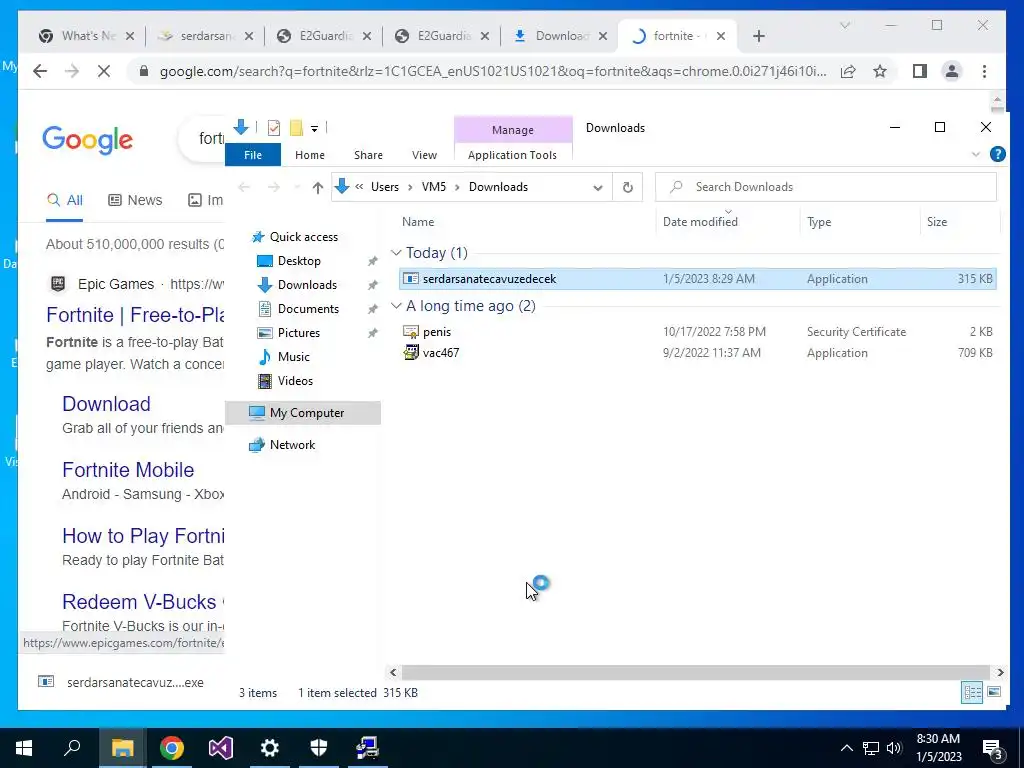Open Visual Studio from the taskbar
Screen dimensions: 1024x768
point(221,748)
